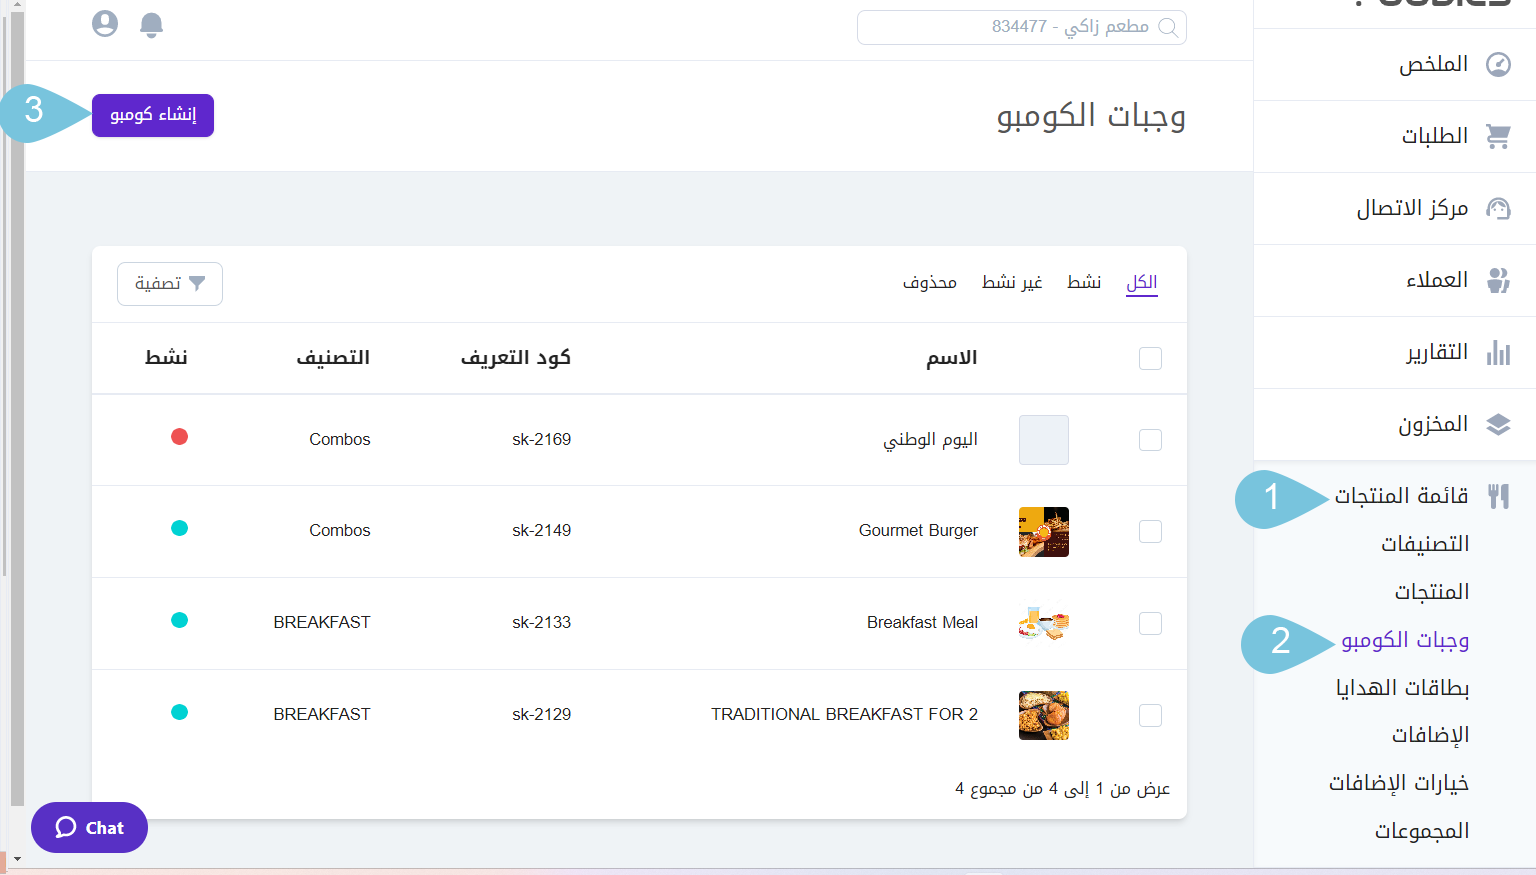Open the Chat widget button
Viewport: 1536px width, 875px height.
tap(89, 828)
